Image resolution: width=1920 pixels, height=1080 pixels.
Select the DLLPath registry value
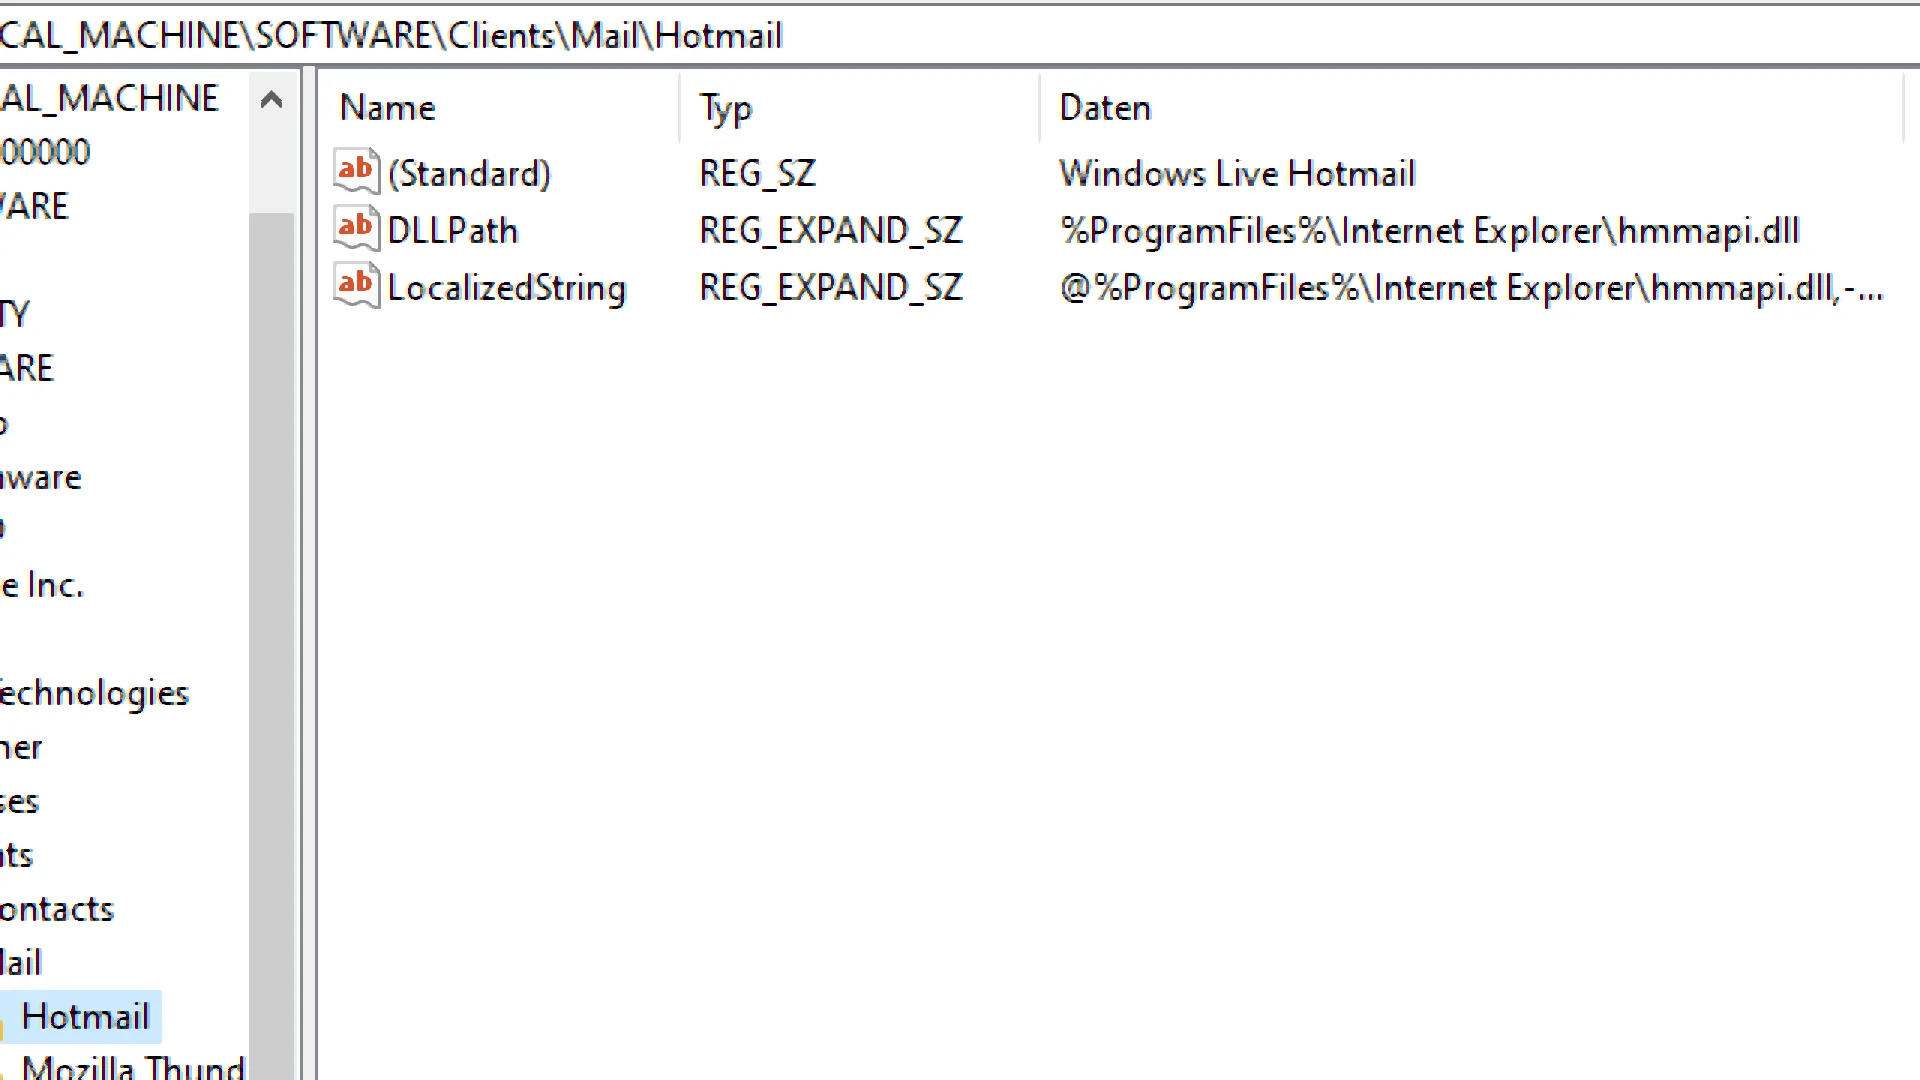pyautogui.click(x=452, y=231)
